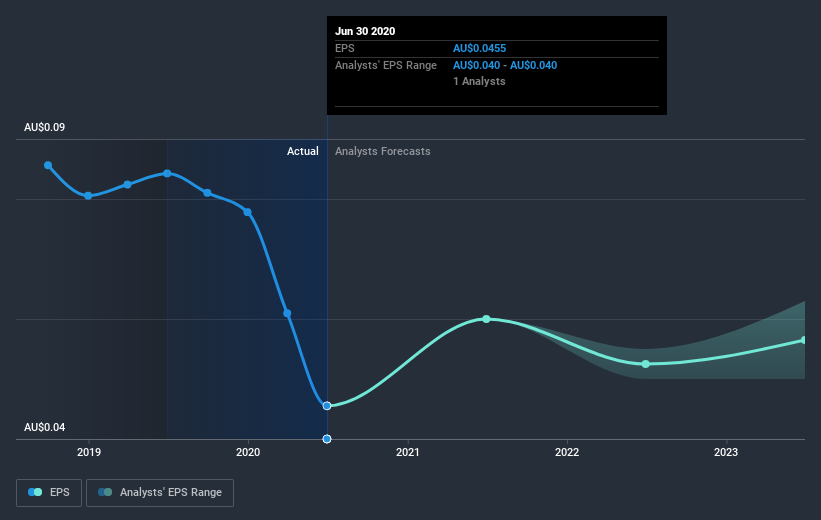Click the 2019 axis label

click(x=89, y=452)
